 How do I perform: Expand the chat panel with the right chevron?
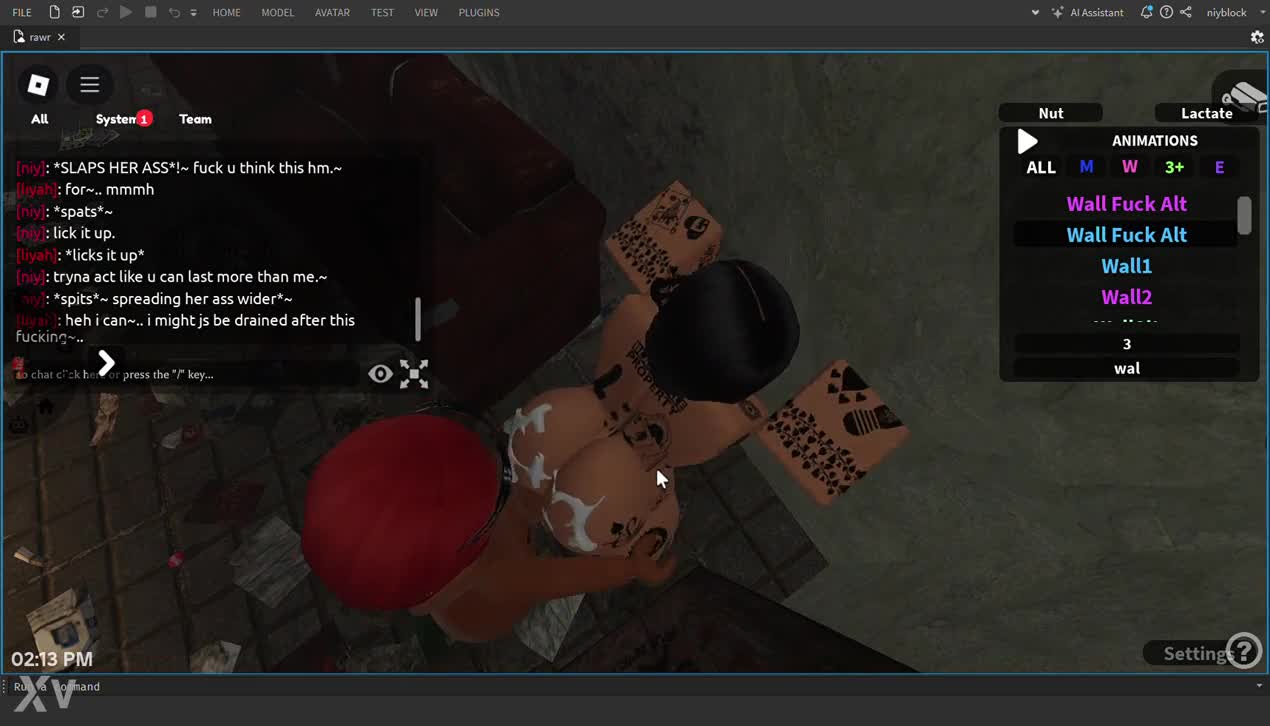pos(106,363)
